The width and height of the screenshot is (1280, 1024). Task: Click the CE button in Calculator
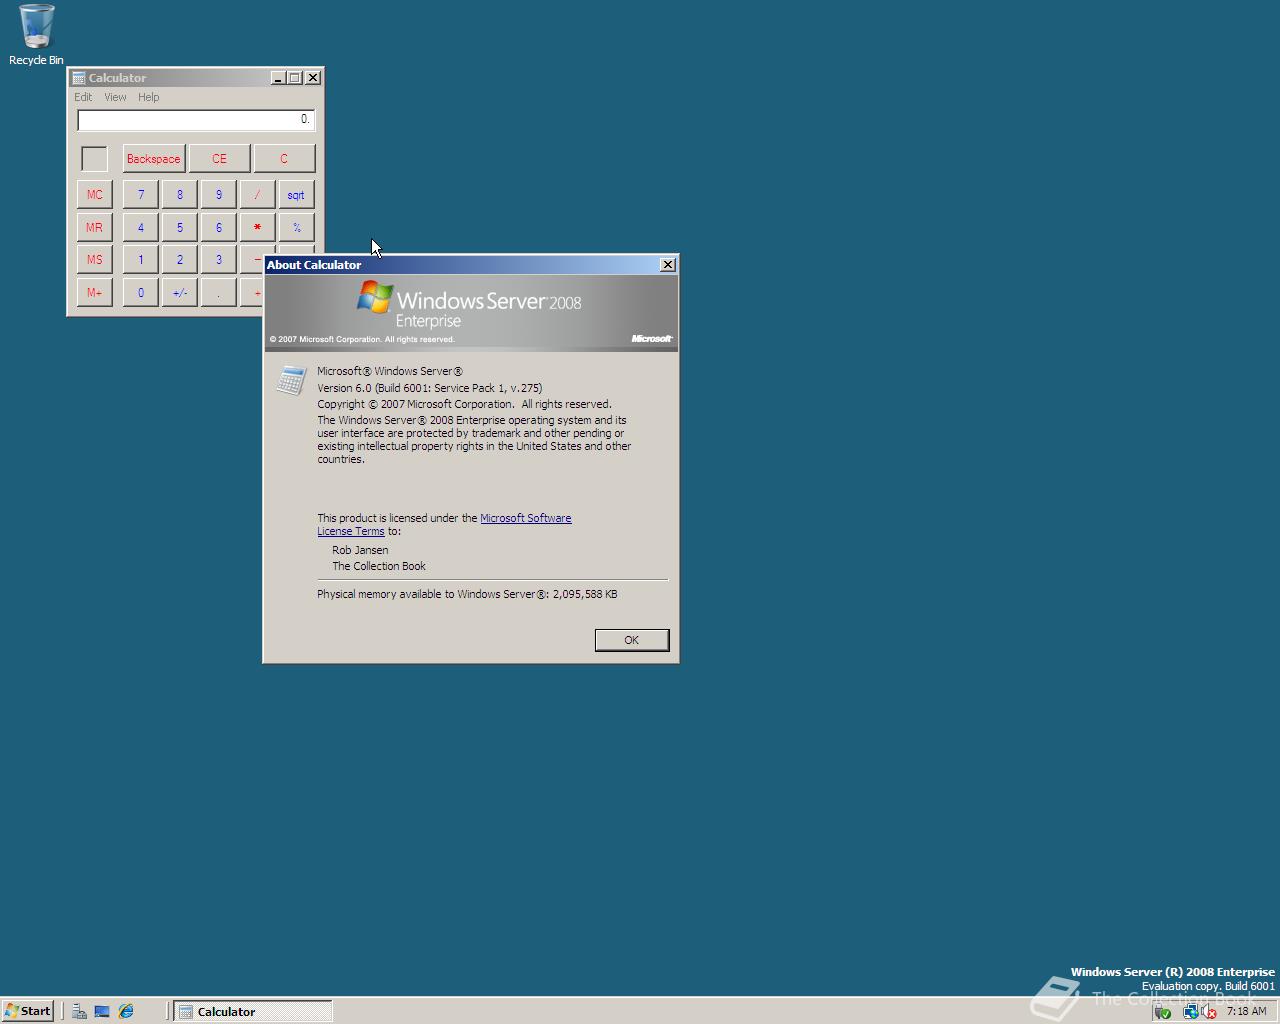click(x=219, y=158)
